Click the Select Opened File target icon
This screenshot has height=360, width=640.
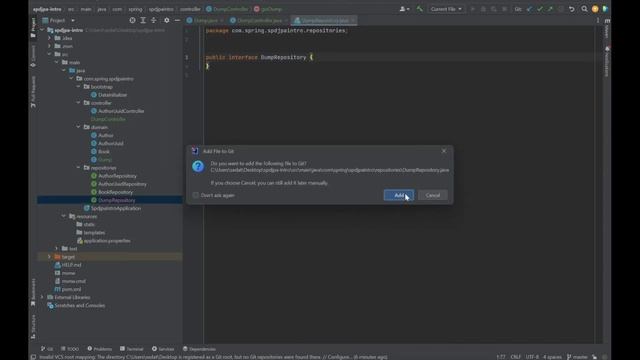132,20
